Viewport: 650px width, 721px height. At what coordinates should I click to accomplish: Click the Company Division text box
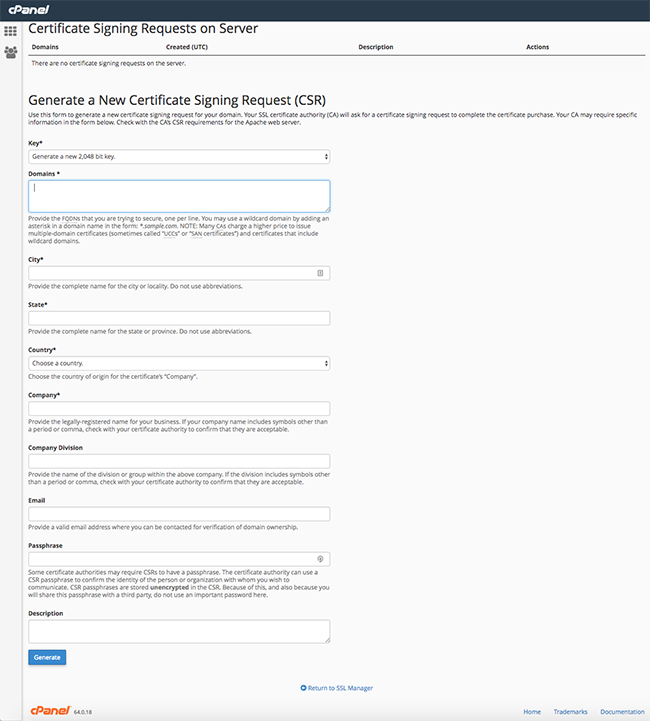tap(179, 461)
